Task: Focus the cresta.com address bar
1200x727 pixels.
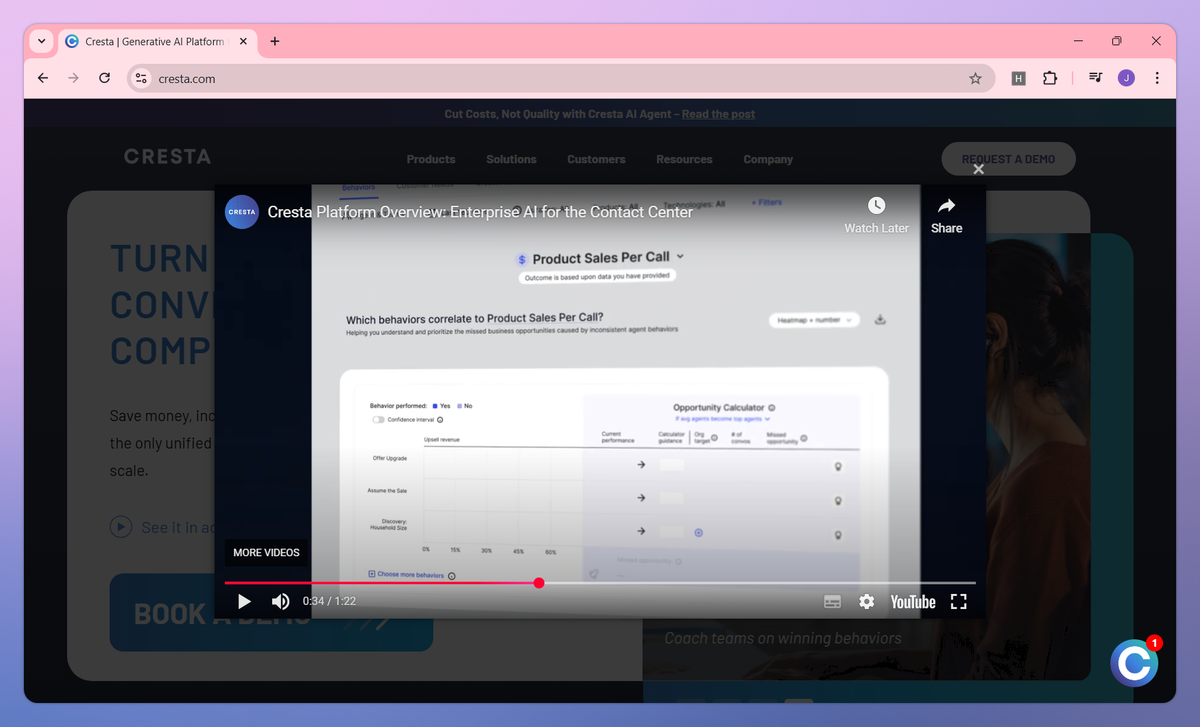Action: pos(560,78)
